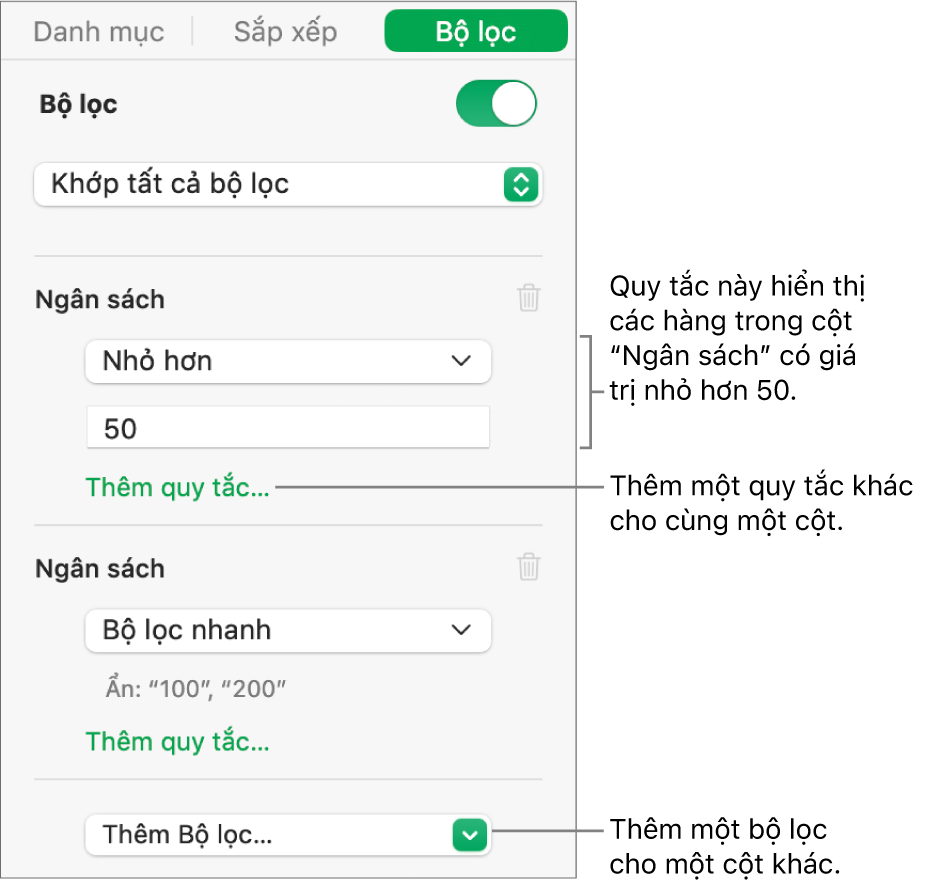Click trash icon beside the Bộ lọc nhanh filter
The width and height of the screenshot is (926, 889).
click(529, 568)
